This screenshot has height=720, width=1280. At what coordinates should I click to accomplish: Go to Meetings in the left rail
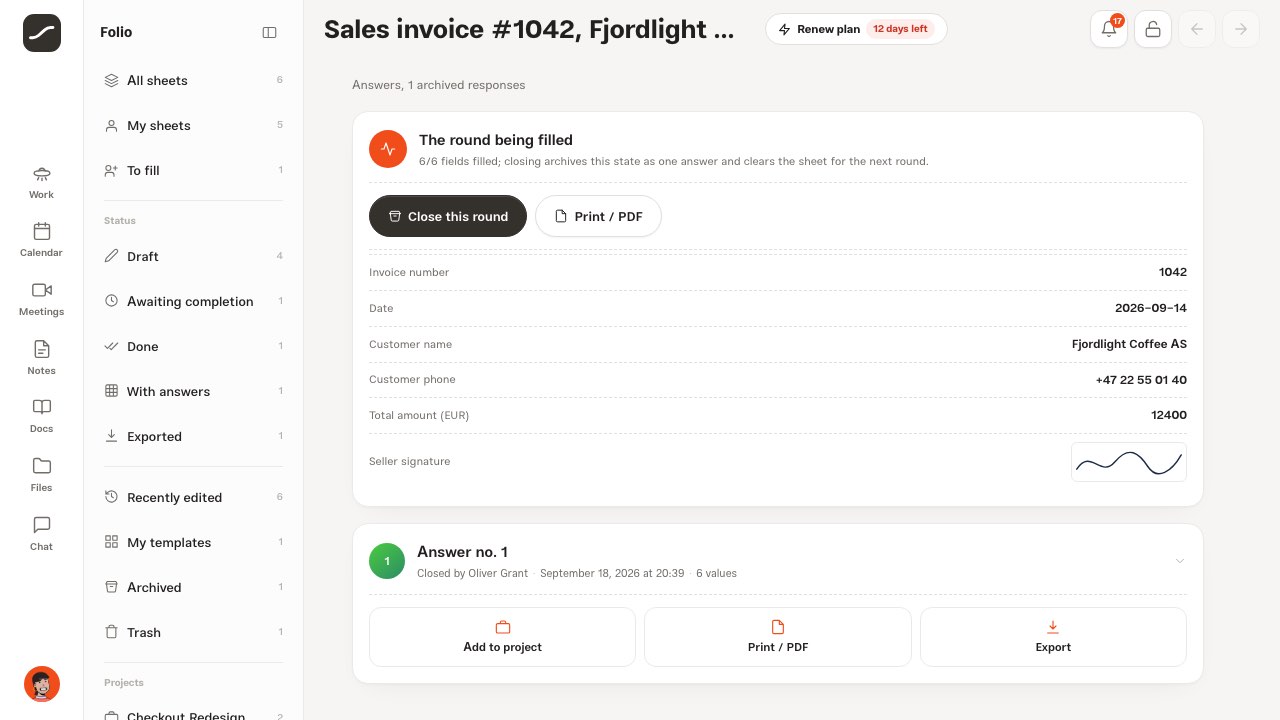pyautogui.click(x=41, y=300)
